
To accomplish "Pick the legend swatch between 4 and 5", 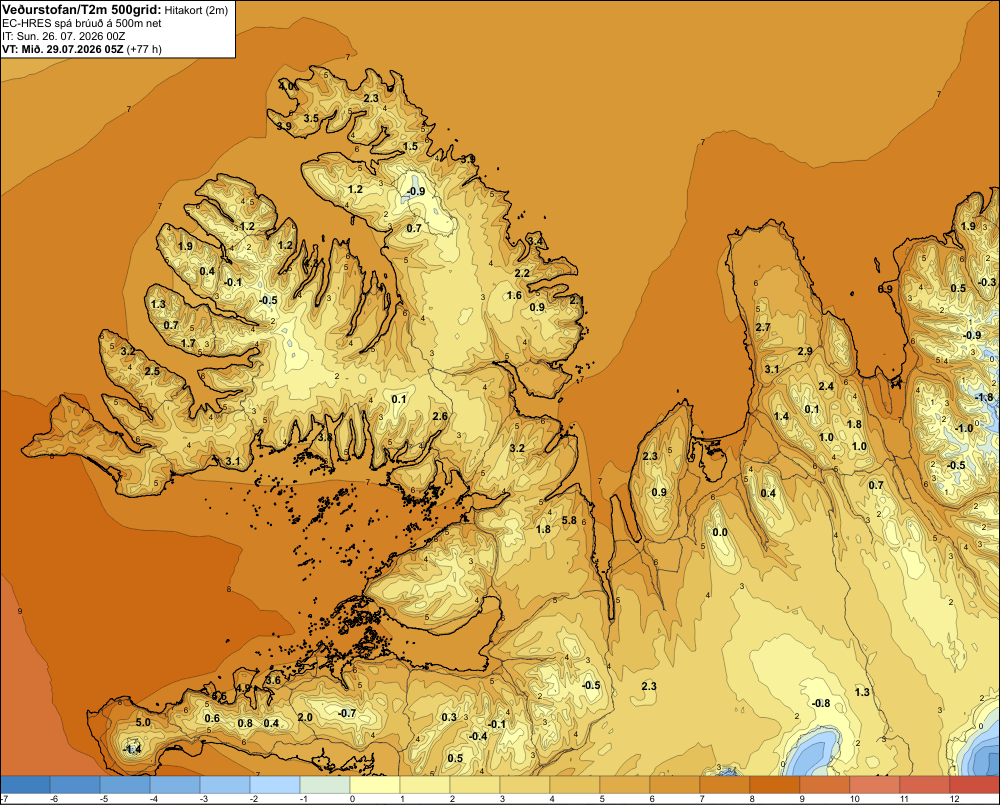I will (575, 784).
